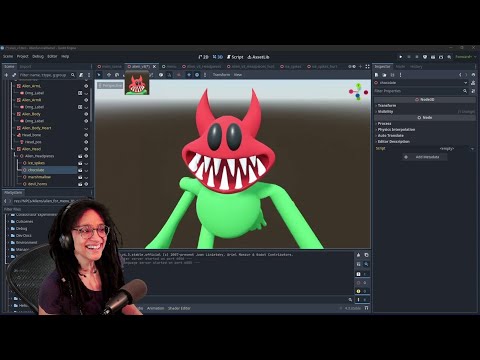Toggle visibility of devil_horns node
The width and height of the screenshot is (480, 360).
[x=86, y=184]
